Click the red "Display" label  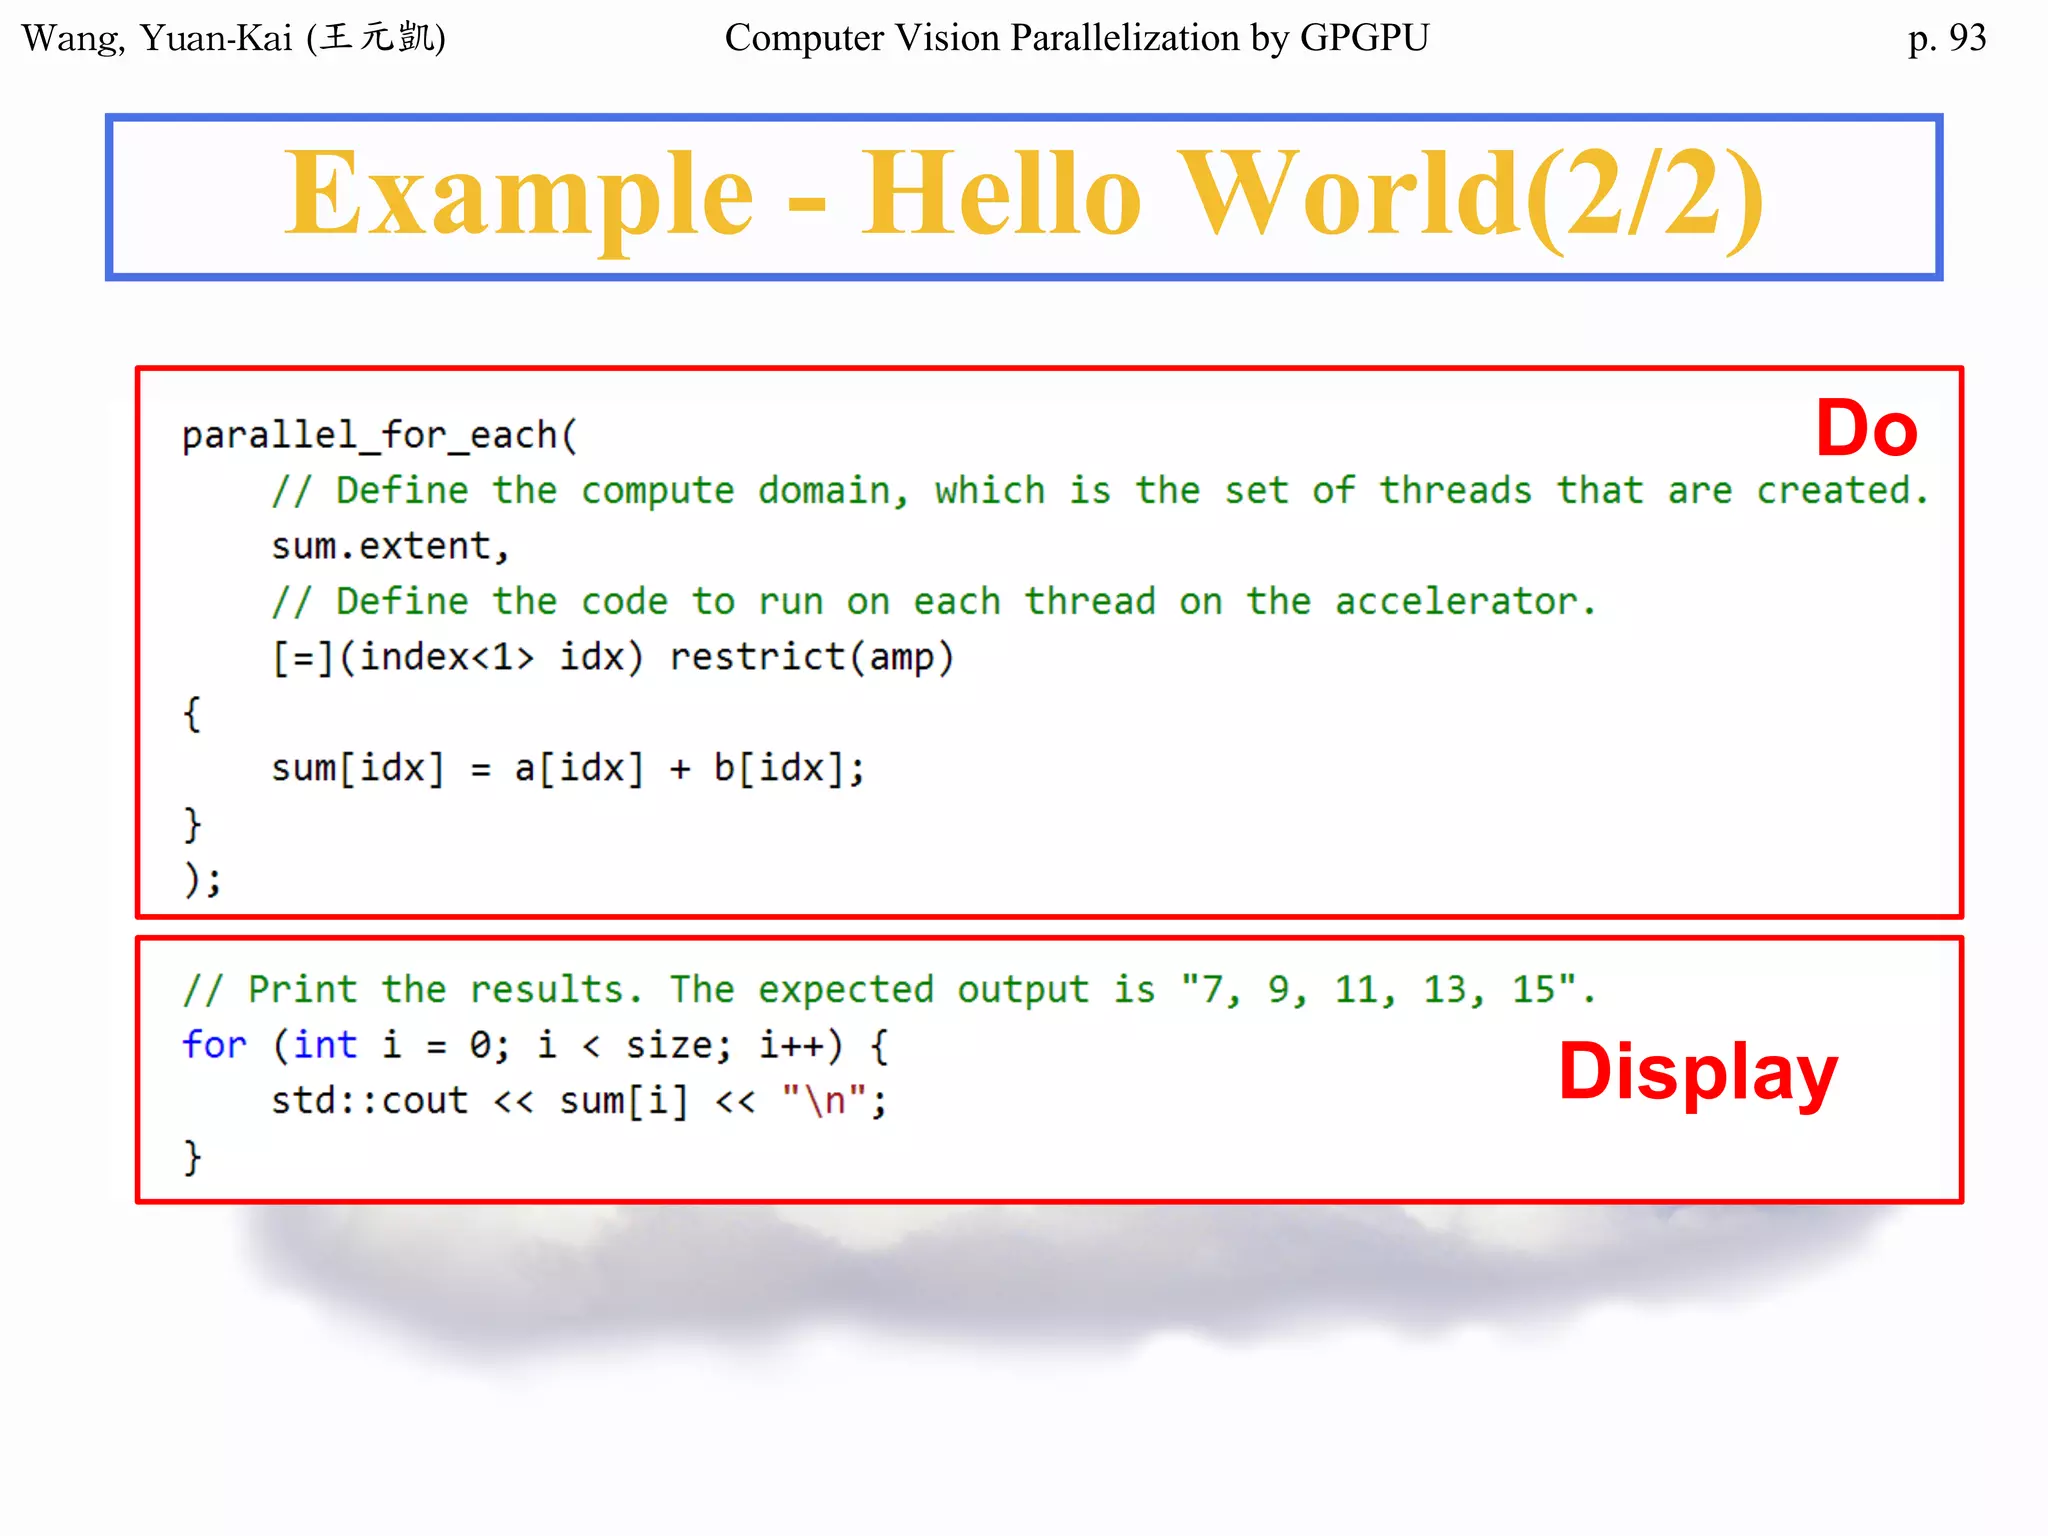tap(1698, 1071)
